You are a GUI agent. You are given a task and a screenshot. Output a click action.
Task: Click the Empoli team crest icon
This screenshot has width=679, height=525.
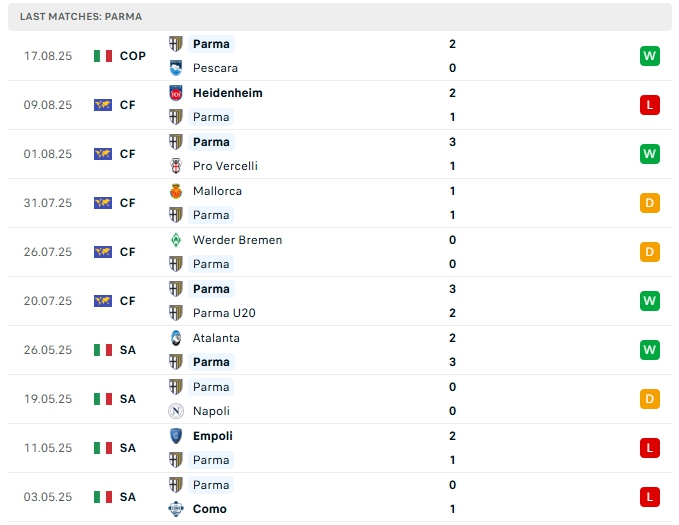click(176, 436)
